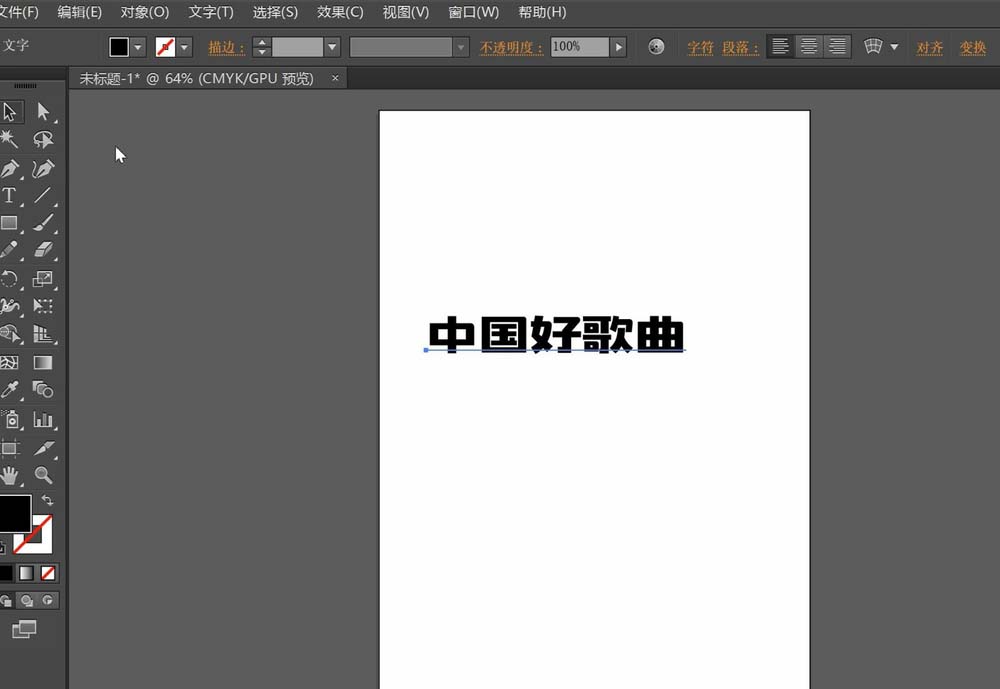1000x689 pixels.
Task: Set paint mode to None
Action: [48, 573]
